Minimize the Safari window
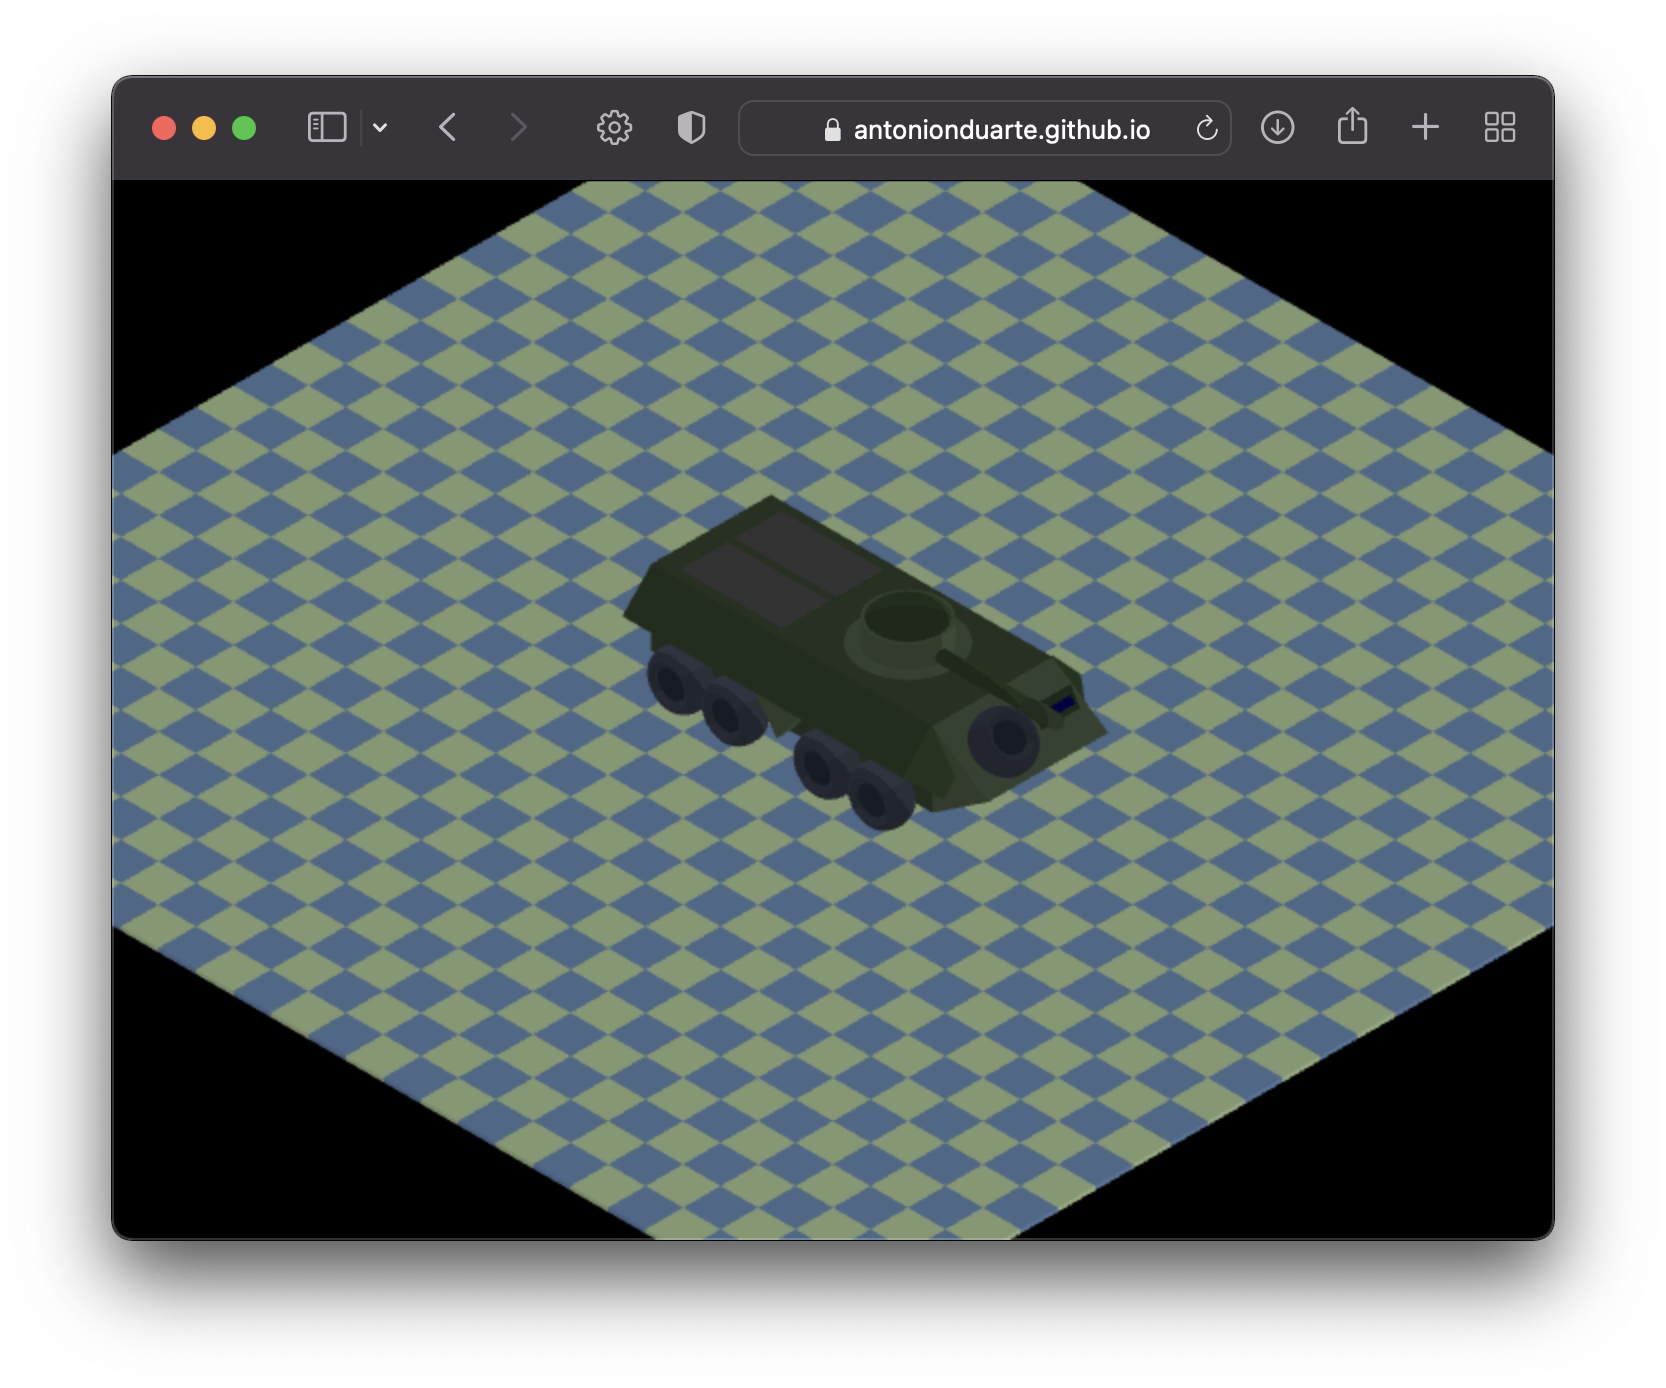Image resolution: width=1666 pixels, height=1388 pixels. 204,128
